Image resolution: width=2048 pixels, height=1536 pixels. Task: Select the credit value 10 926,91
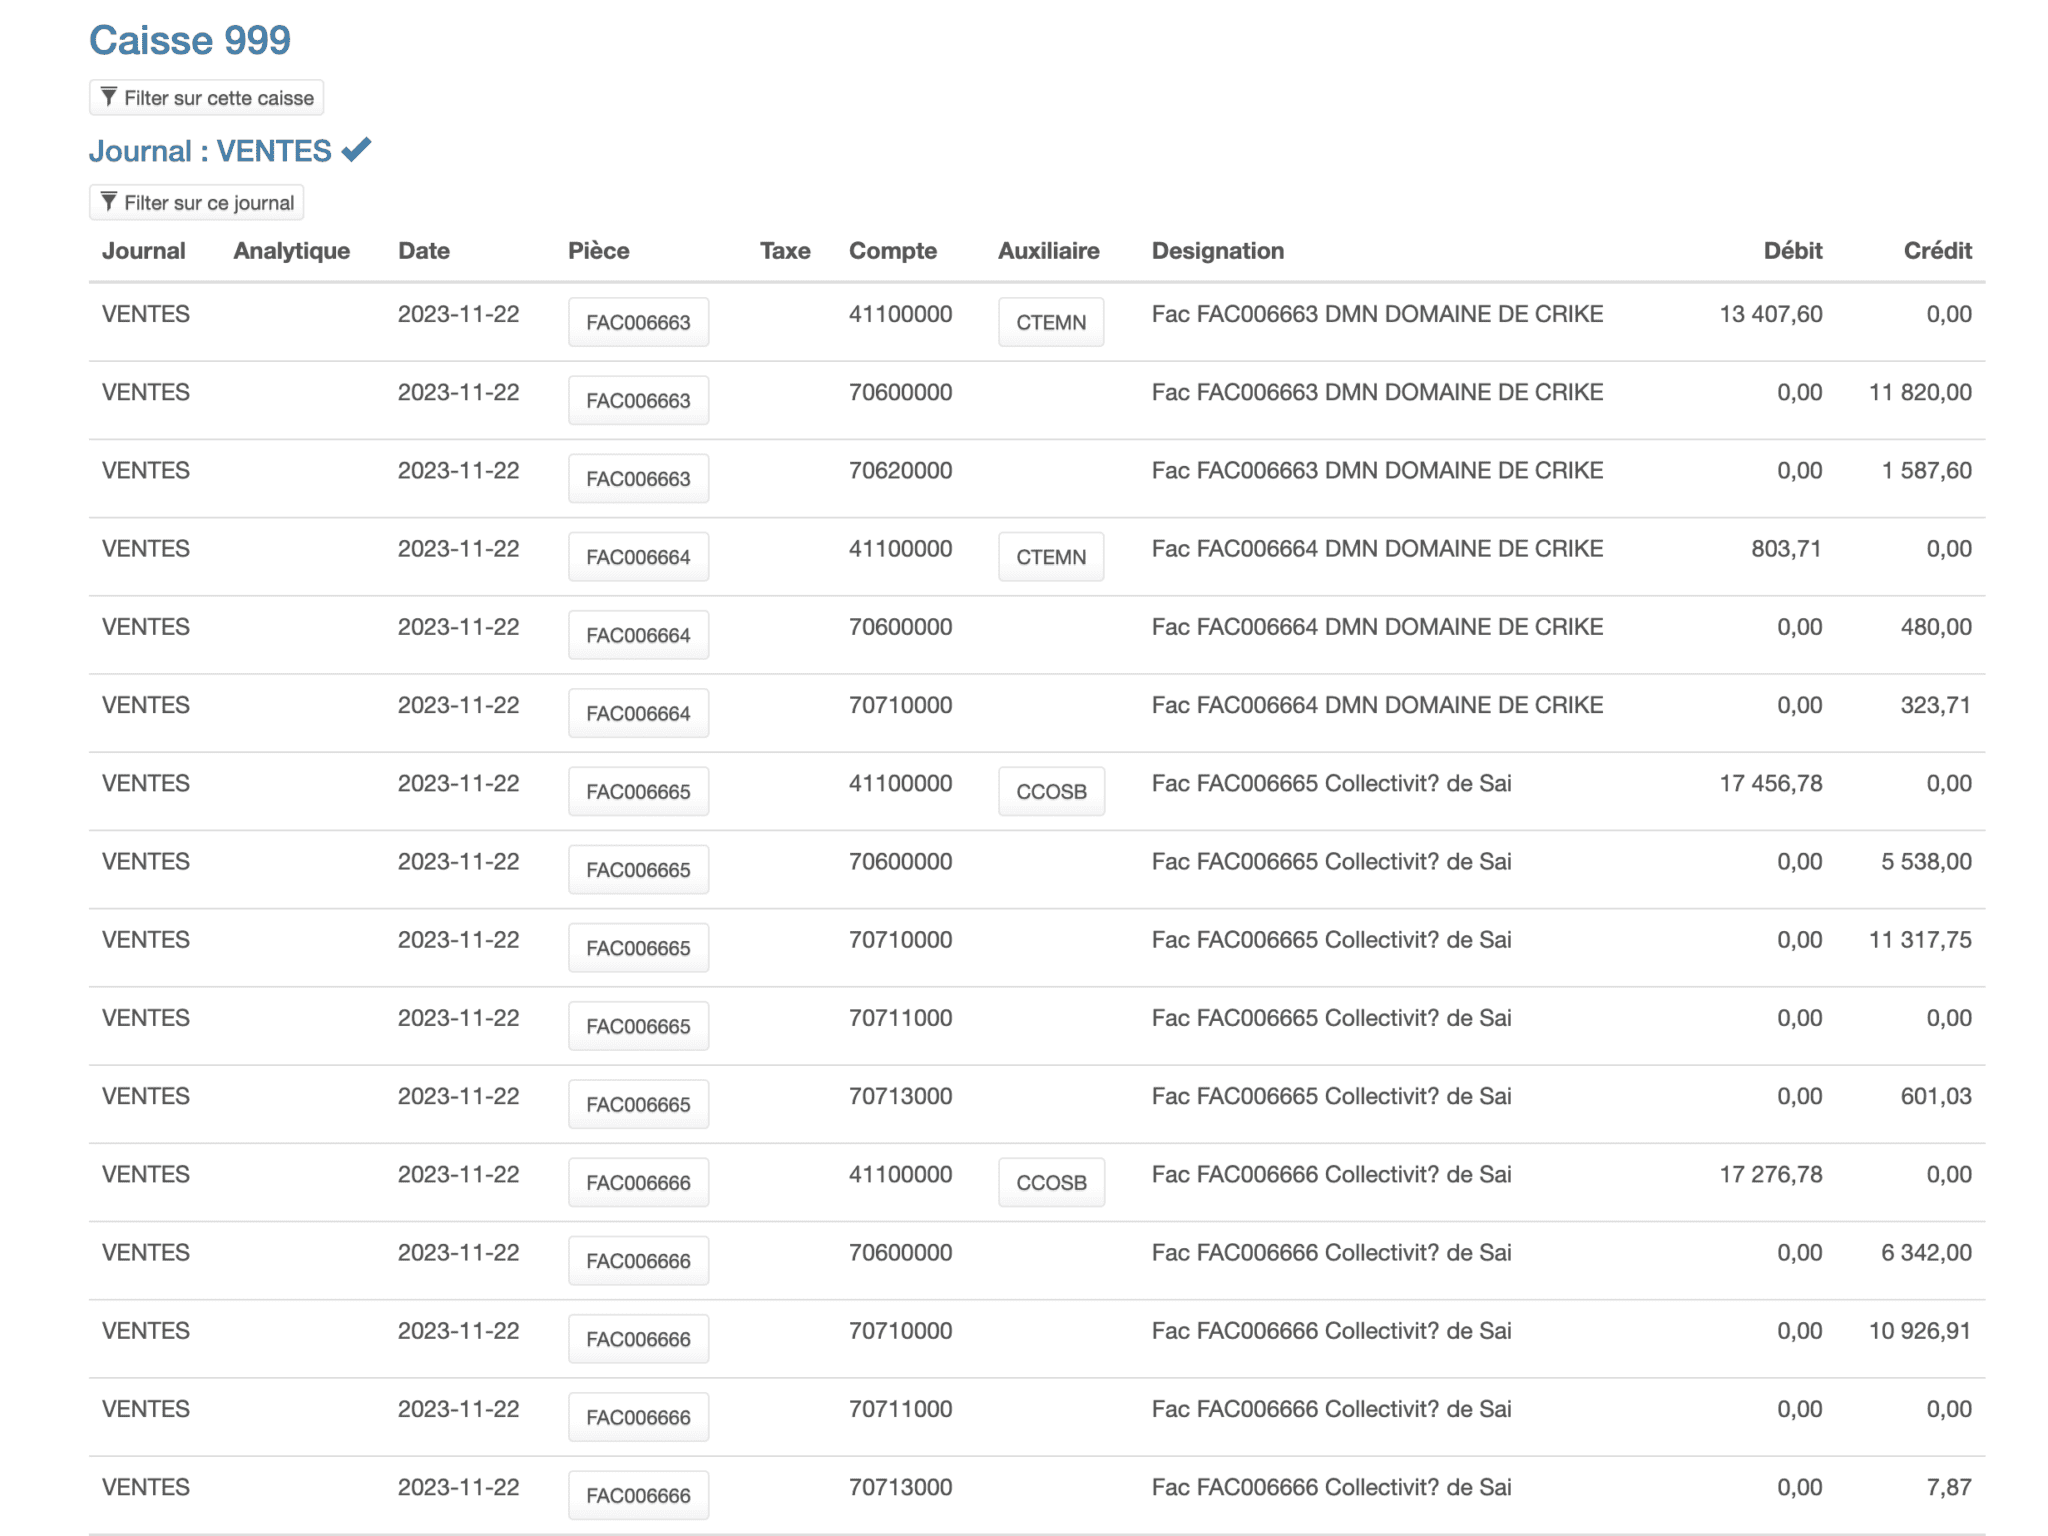pyautogui.click(x=1920, y=1331)
